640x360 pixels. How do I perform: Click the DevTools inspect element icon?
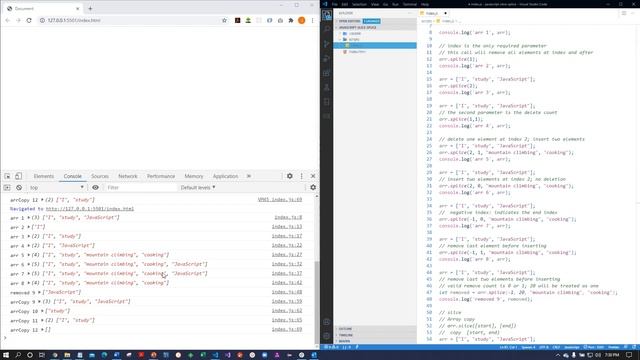coord(7,176)
